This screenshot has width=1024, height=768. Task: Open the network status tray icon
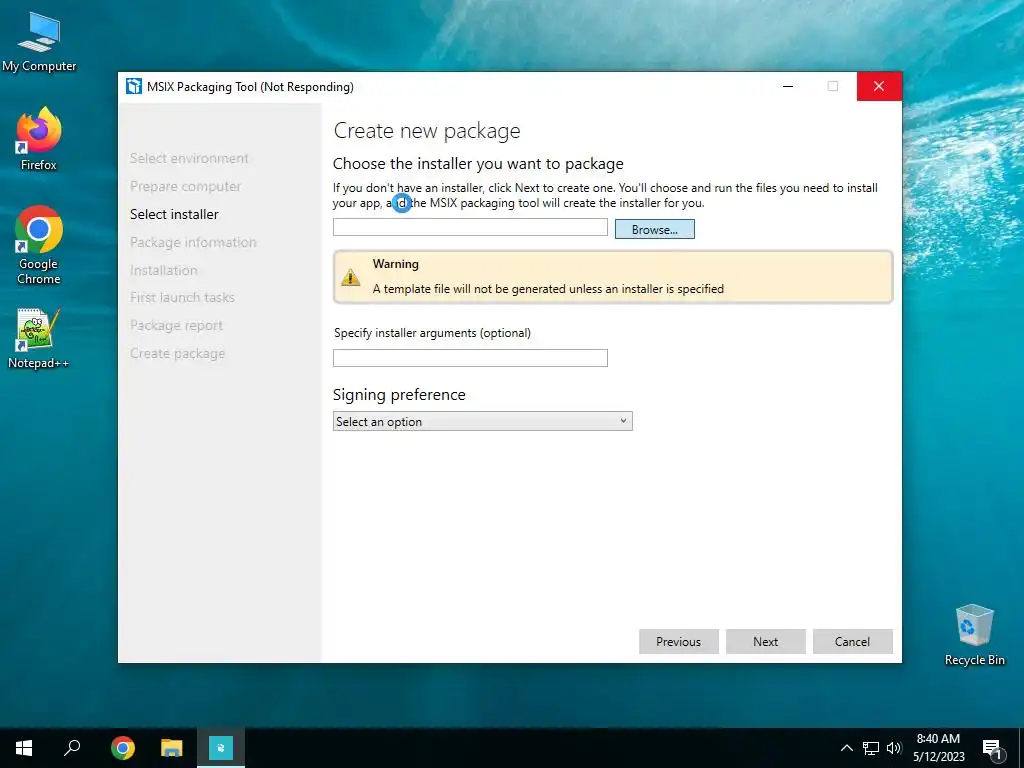click(871, 748)
